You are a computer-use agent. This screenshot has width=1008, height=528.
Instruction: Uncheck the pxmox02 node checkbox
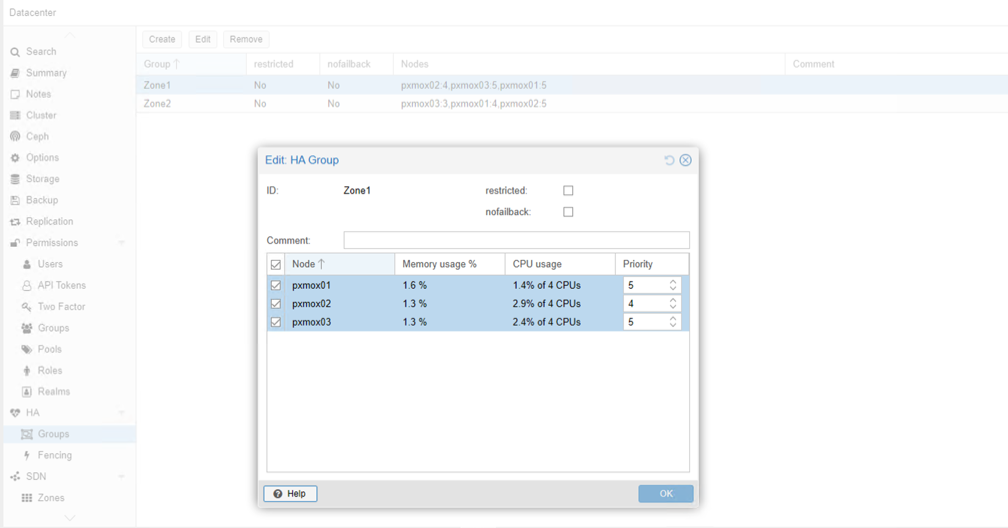(x=276, y=304)
